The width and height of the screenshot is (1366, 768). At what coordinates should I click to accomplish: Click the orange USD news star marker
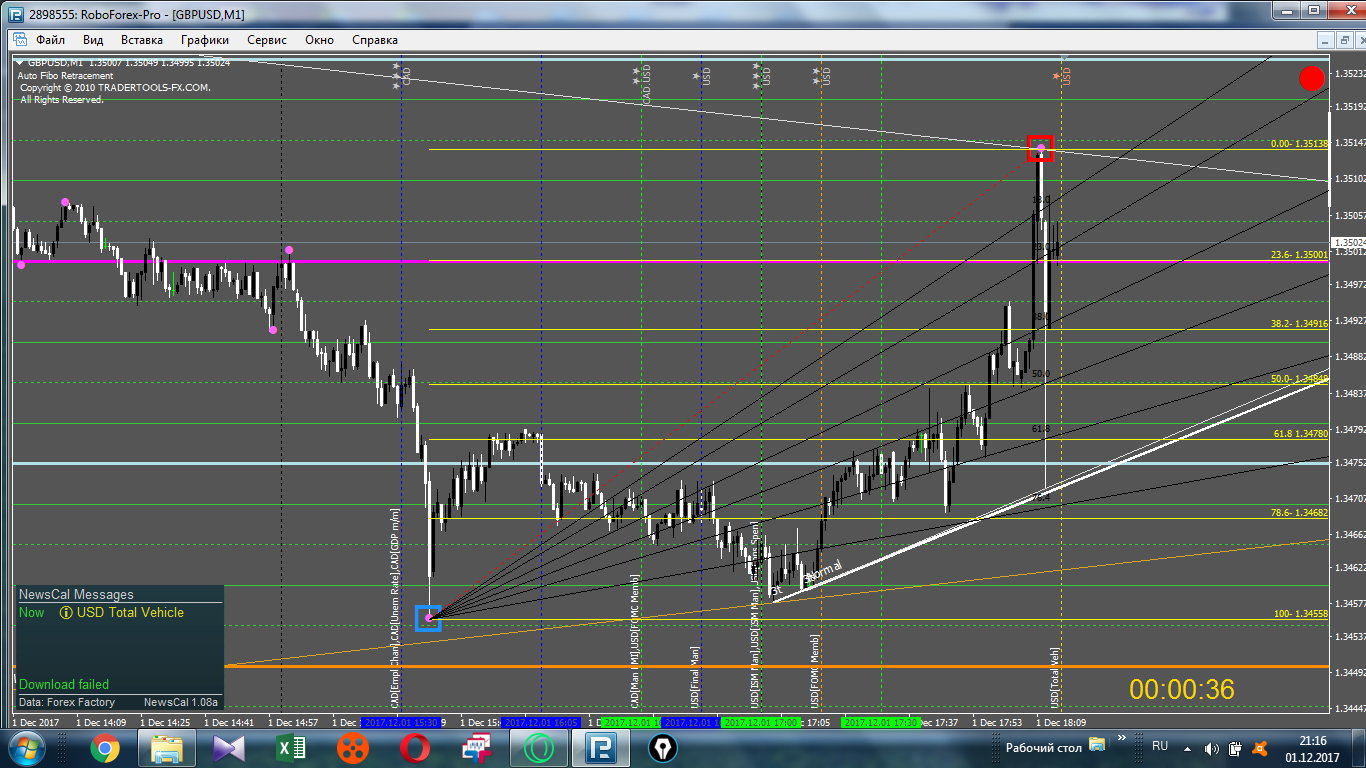pos(1056,75)
